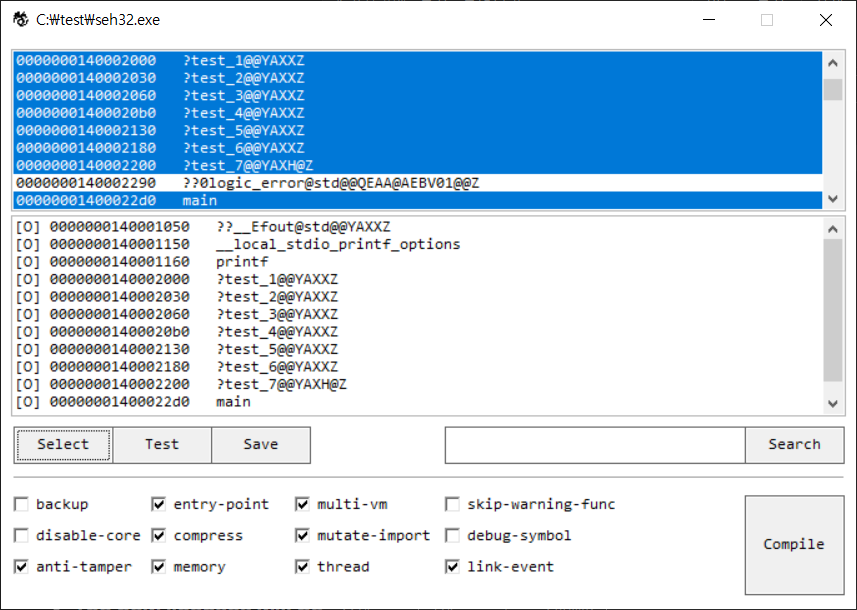Start compilation with the Compile button
Viewport: 857px width, 610px height.
click(x=794, y=544)
